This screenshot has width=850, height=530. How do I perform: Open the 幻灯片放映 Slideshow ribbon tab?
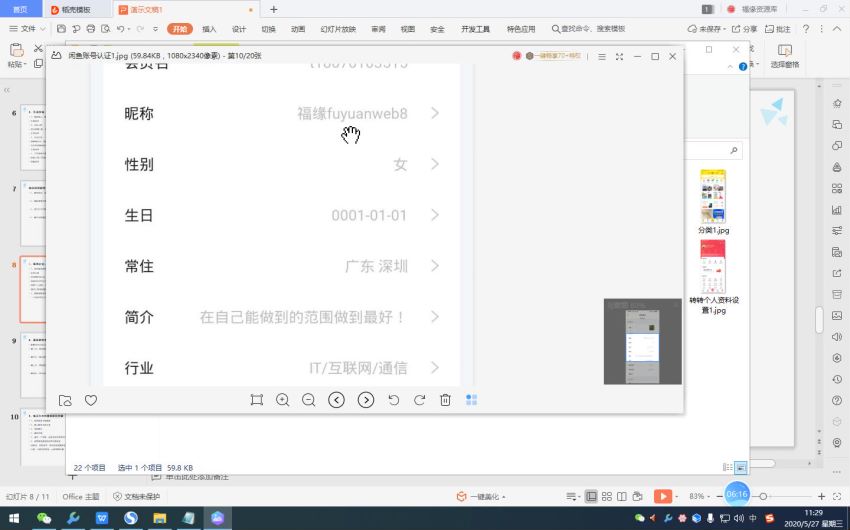pos(338,29)
